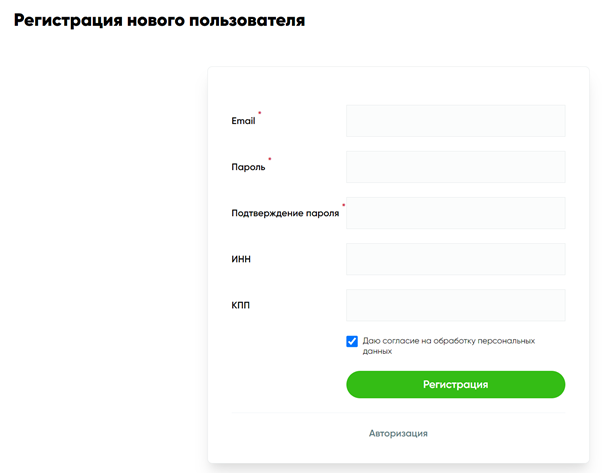
Task: Click the КПП label text
Action: 241,305
